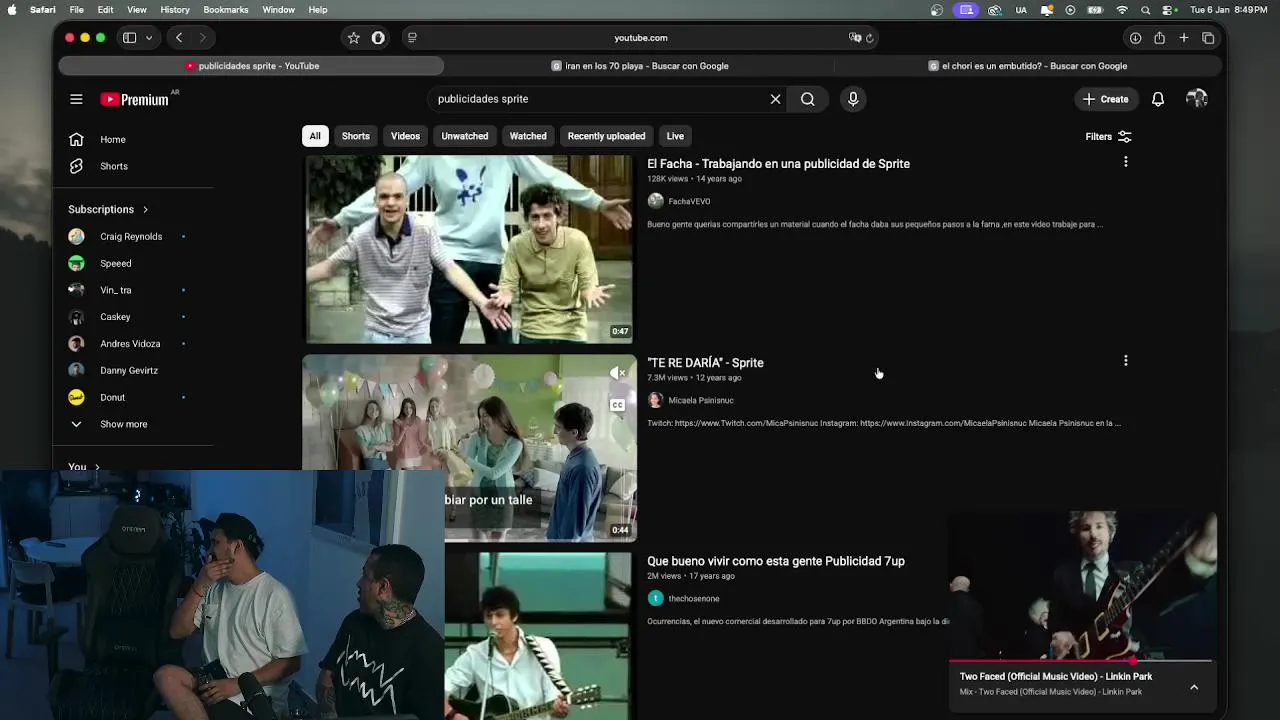Open more options for El Facha video

(1125, 162)
